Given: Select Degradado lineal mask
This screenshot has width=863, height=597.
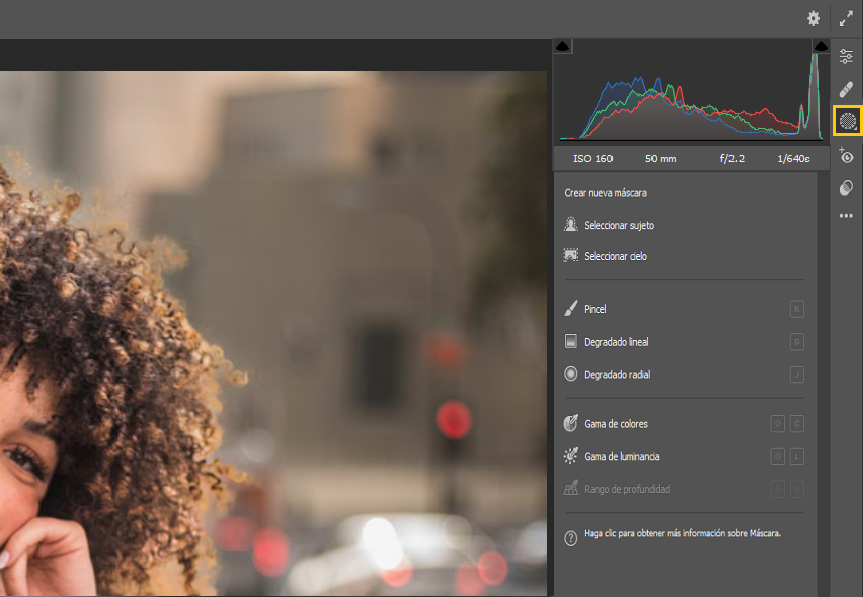Looking at the screenshot, I should pyautogui.click(x=684, y=342).
